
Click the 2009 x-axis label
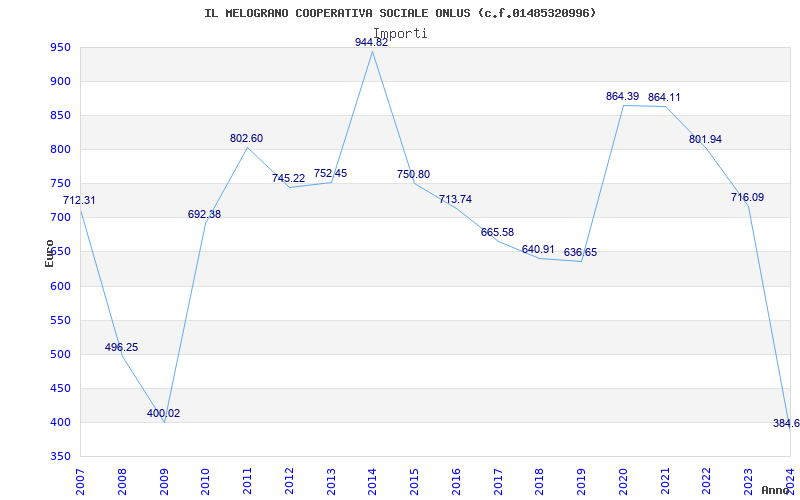tap(164, 482)
